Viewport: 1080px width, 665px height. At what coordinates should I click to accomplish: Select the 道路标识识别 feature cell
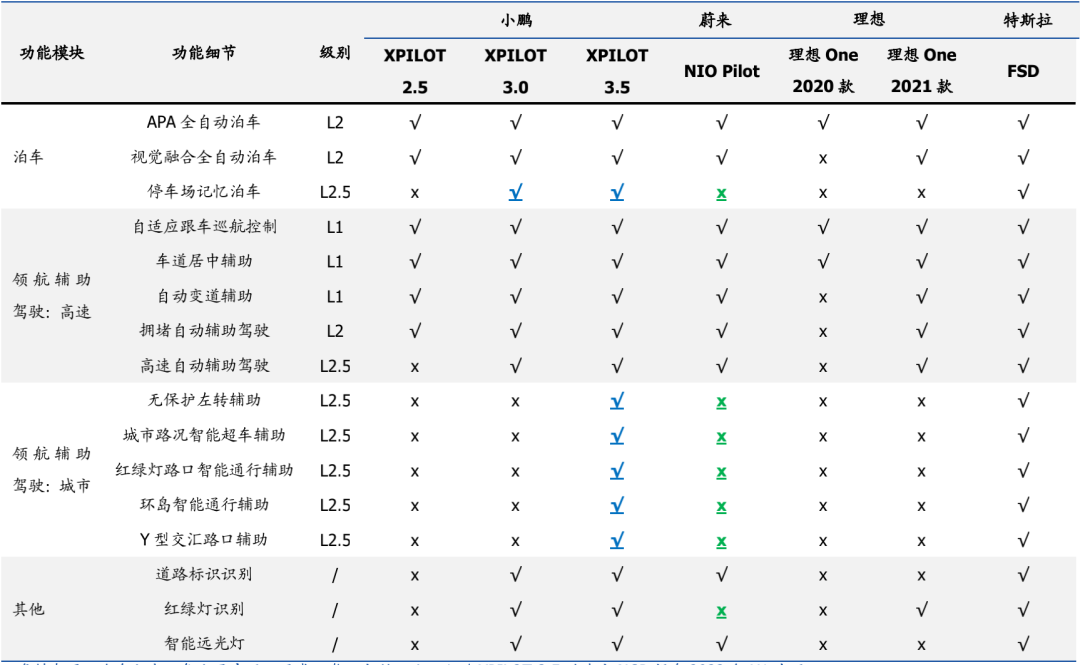tap(204, 574)
